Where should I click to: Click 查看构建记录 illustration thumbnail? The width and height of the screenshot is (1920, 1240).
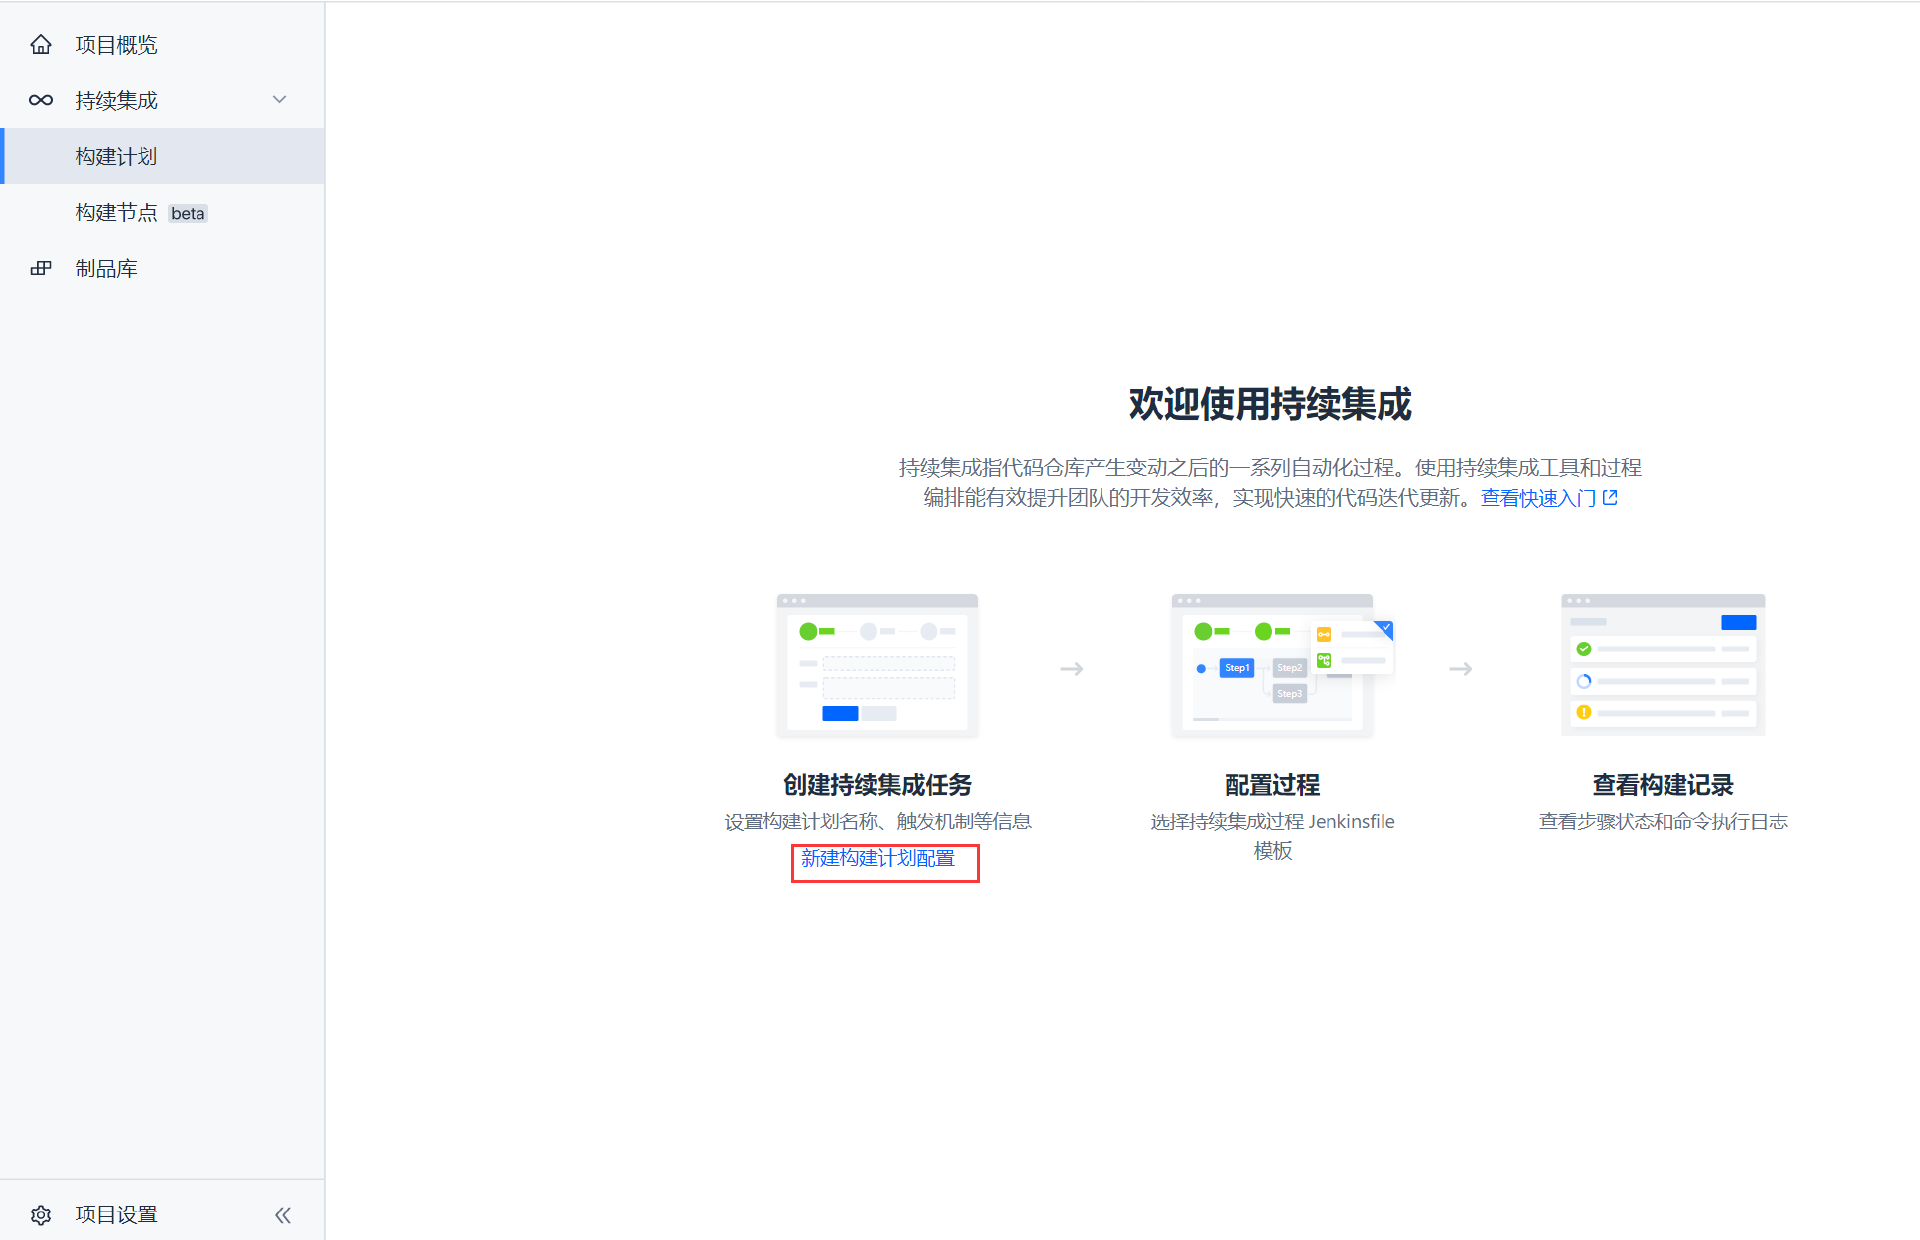(x=1663, y=666)
